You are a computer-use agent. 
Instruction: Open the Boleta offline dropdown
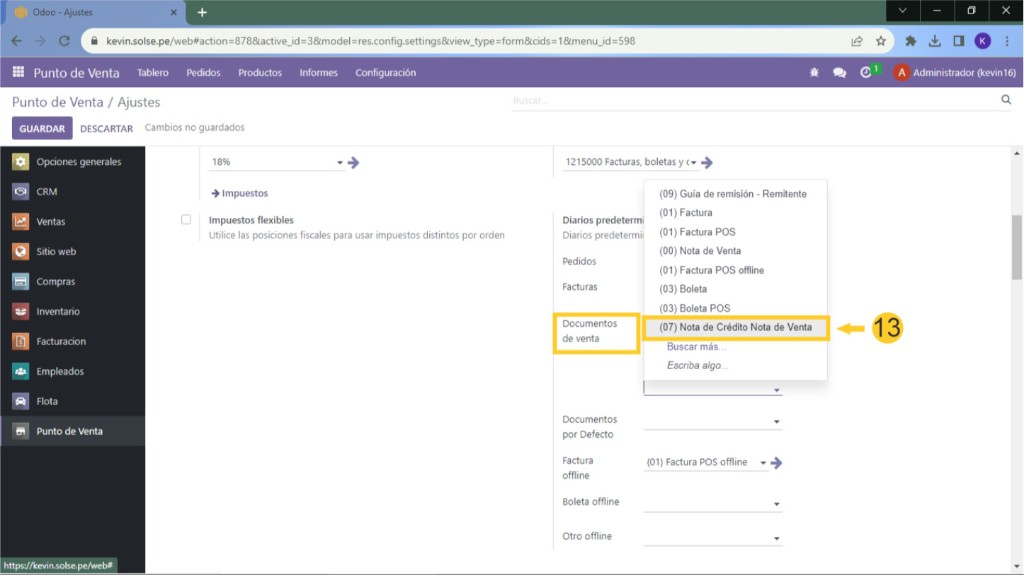(x=776, y=505)
